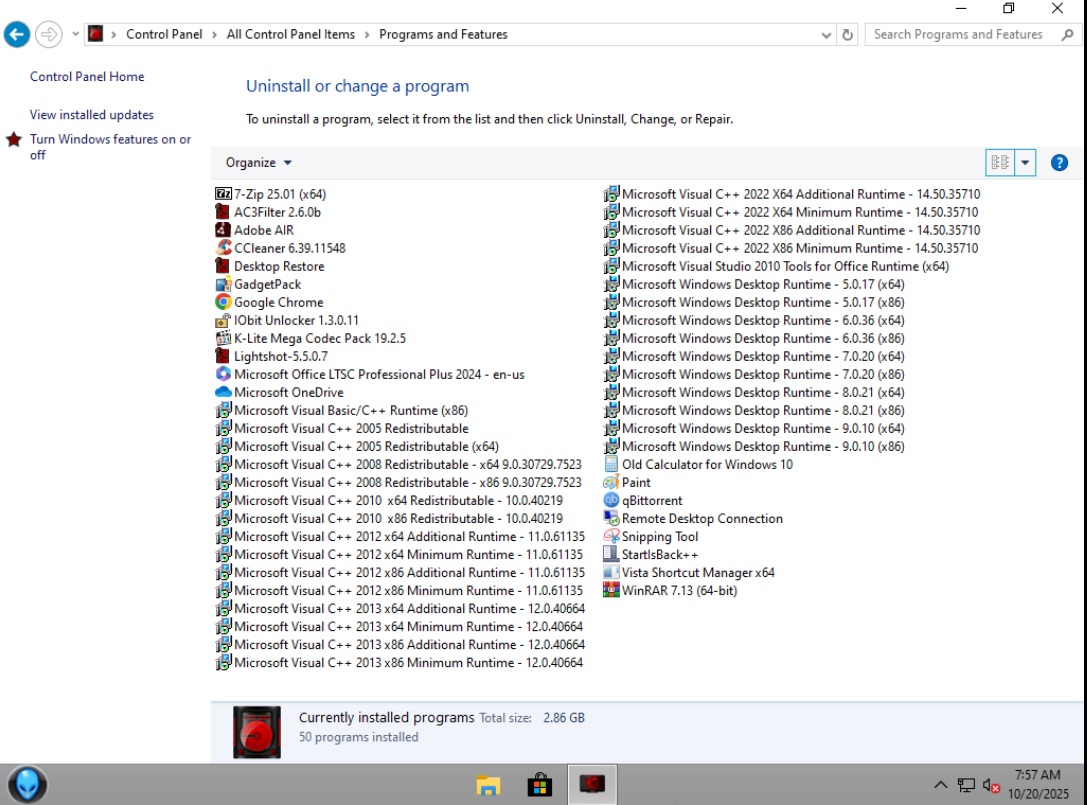The image size is (1087, 805).
Task: Click Turn Windows features on or off
Action: point(110,147)
